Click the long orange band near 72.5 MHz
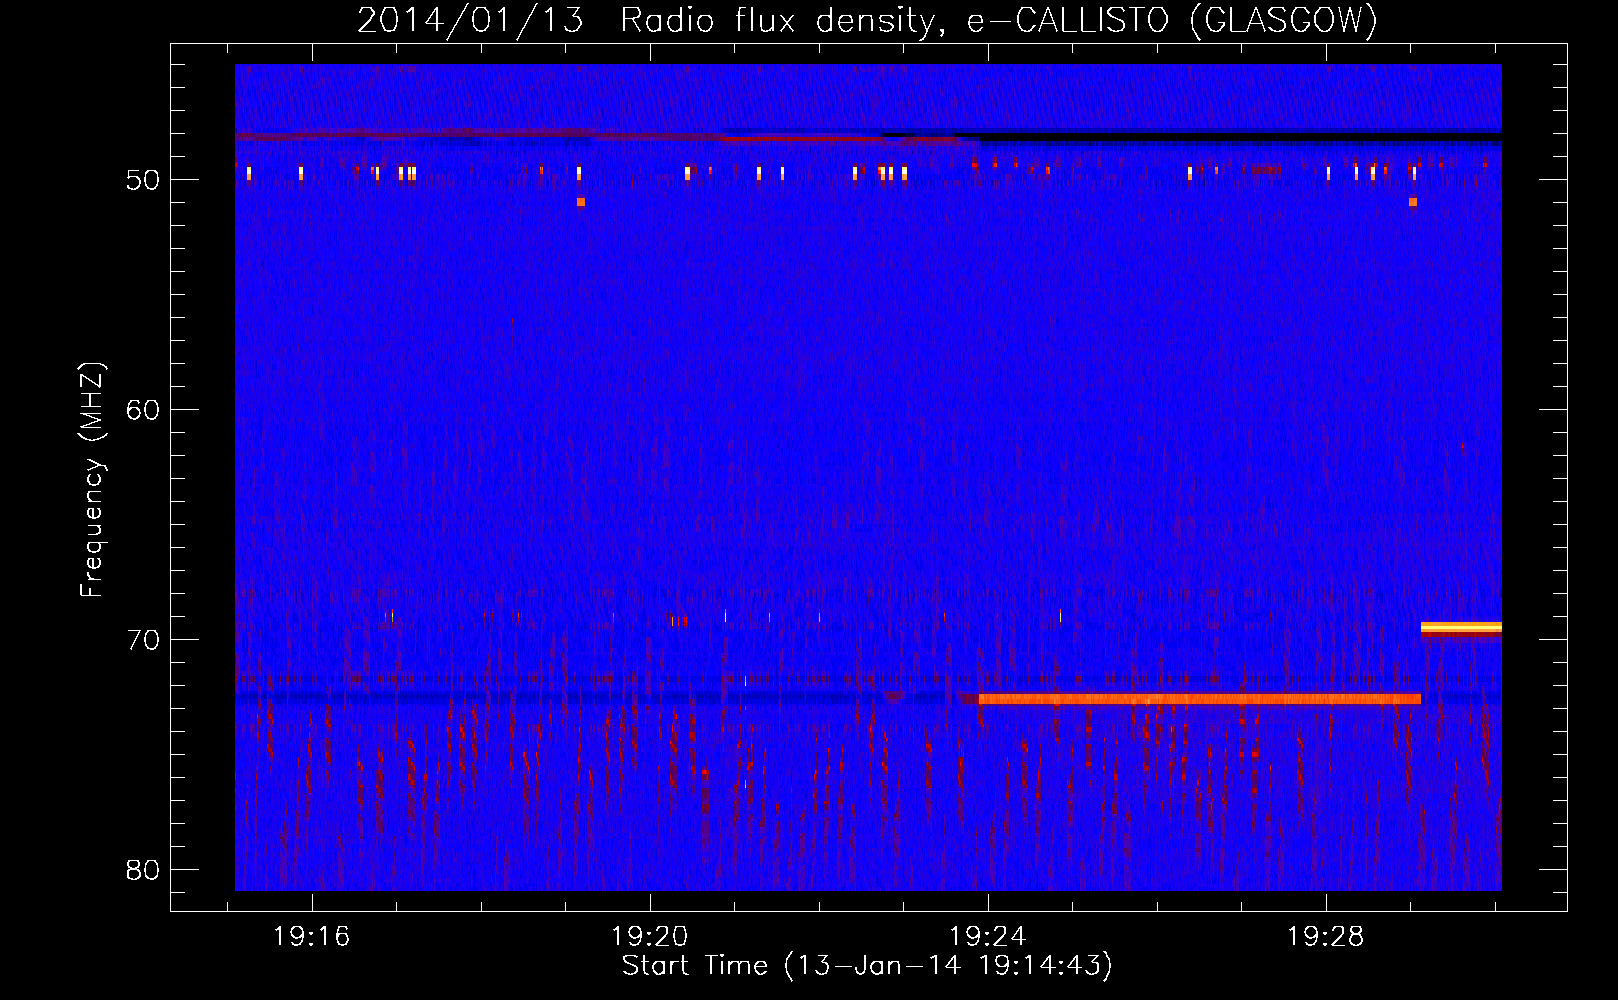 pos(1199,698)
